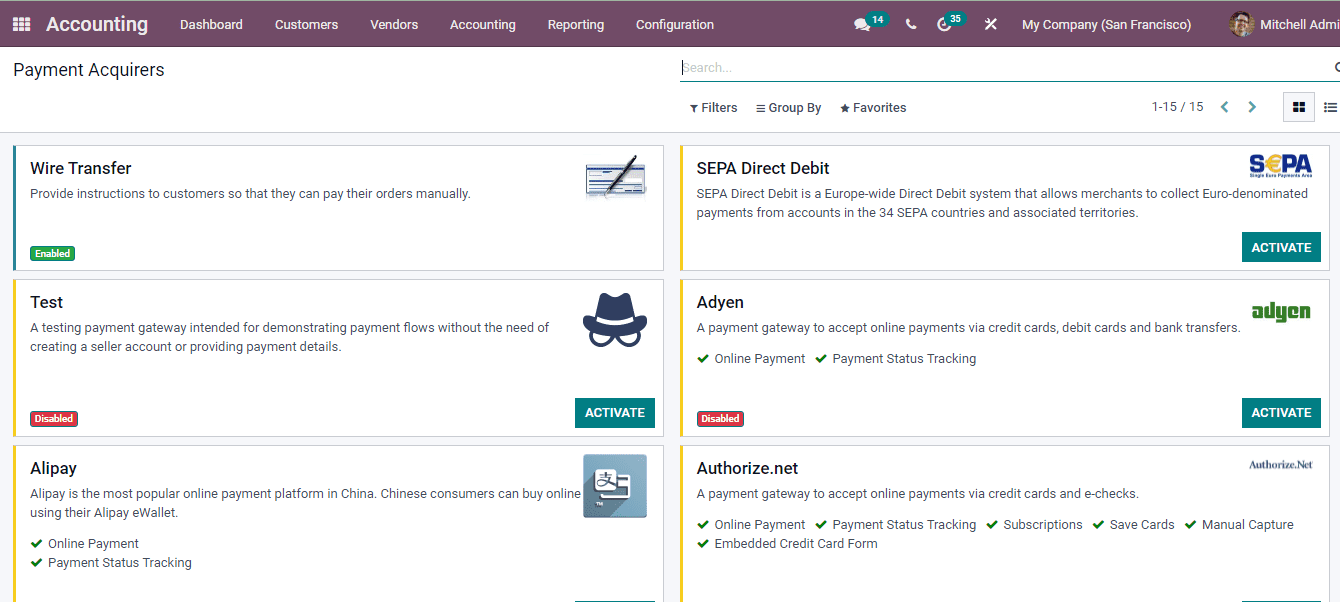Open the Filters dropdown

(x=713, y=107)
